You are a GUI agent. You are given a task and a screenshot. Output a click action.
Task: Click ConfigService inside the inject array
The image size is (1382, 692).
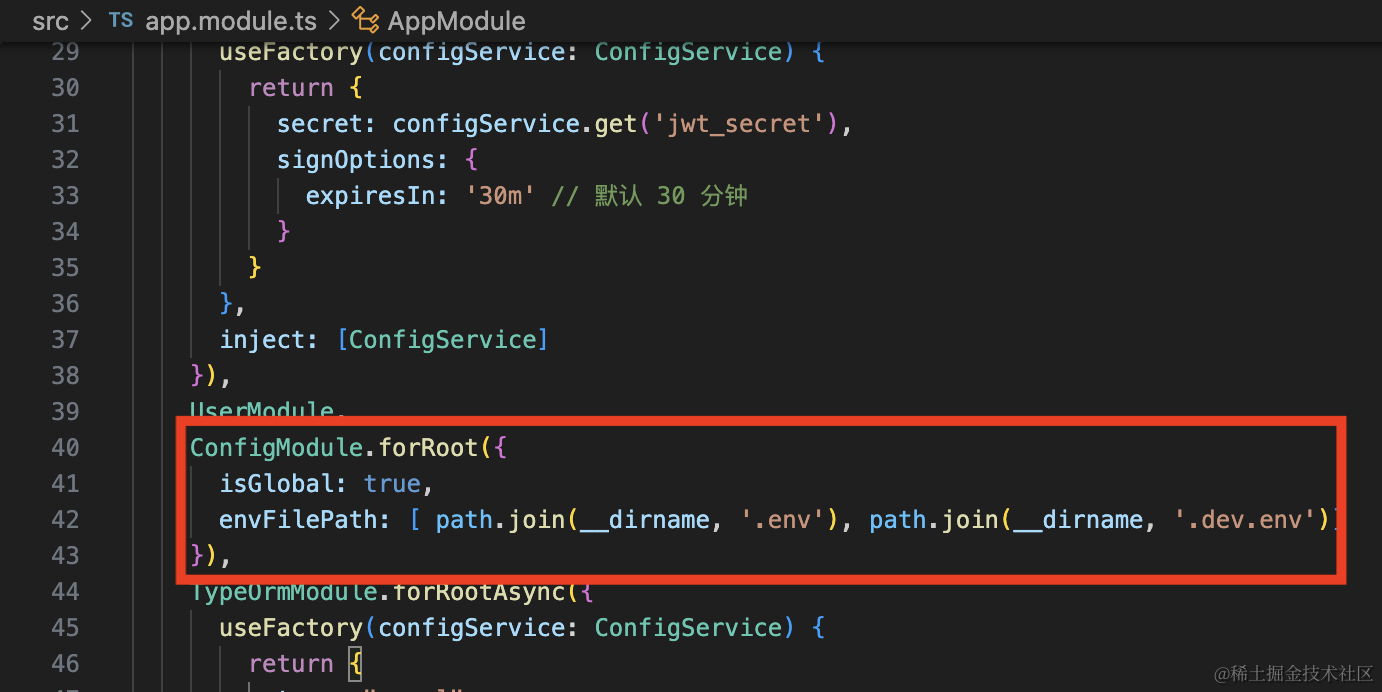[443, 340]
